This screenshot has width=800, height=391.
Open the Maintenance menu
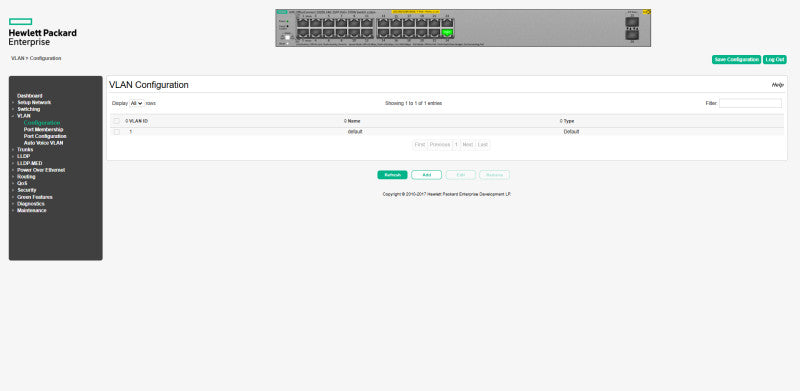click(32, 210)
